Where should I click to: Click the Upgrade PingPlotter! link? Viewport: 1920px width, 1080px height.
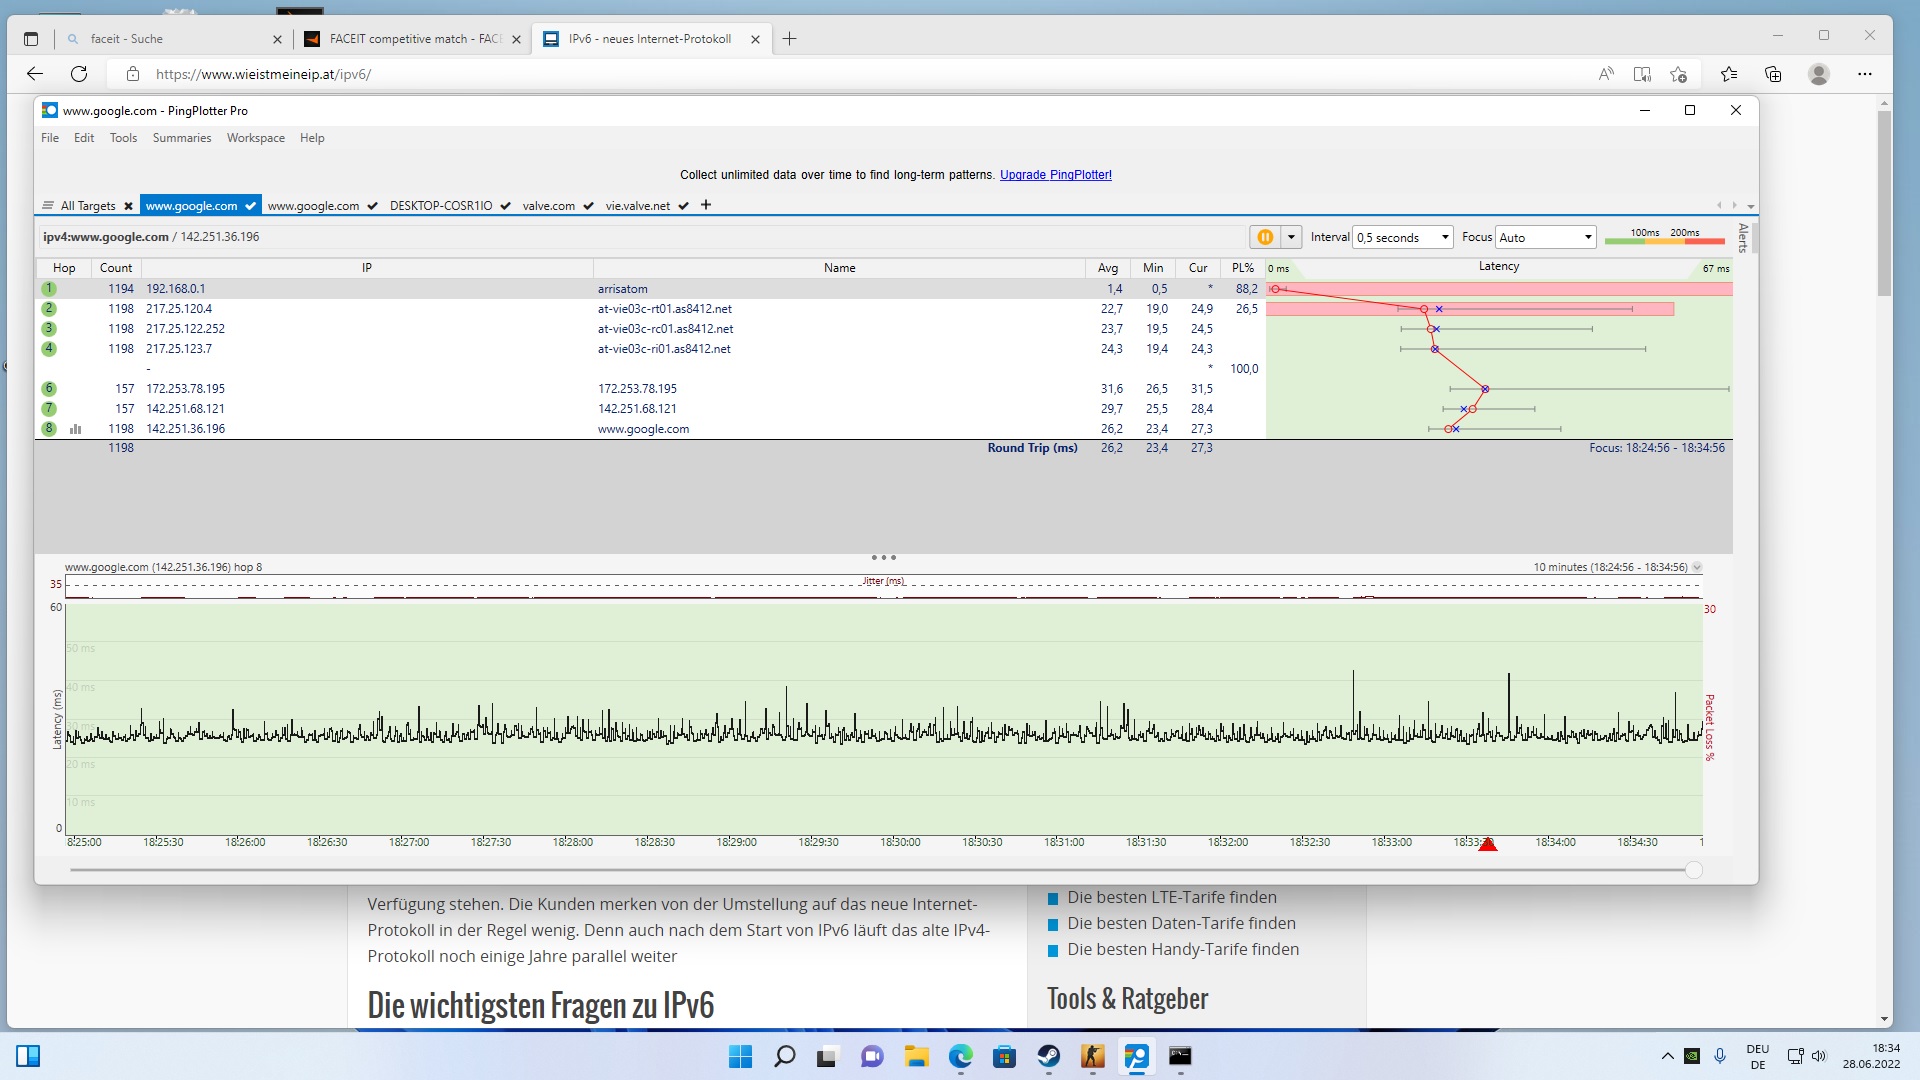pyautogui.click(x=1055, y=175)
